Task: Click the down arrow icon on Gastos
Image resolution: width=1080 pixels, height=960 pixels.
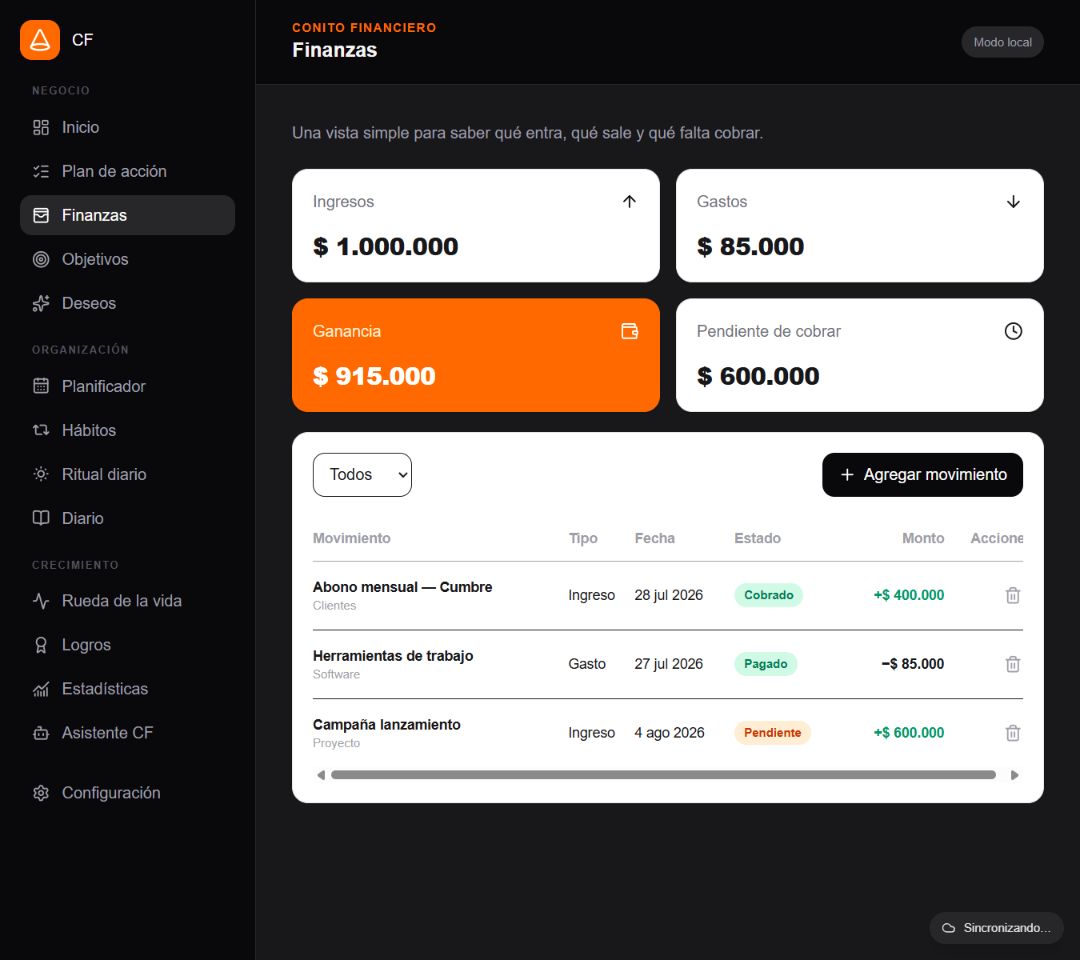Action: (1012, 202)
